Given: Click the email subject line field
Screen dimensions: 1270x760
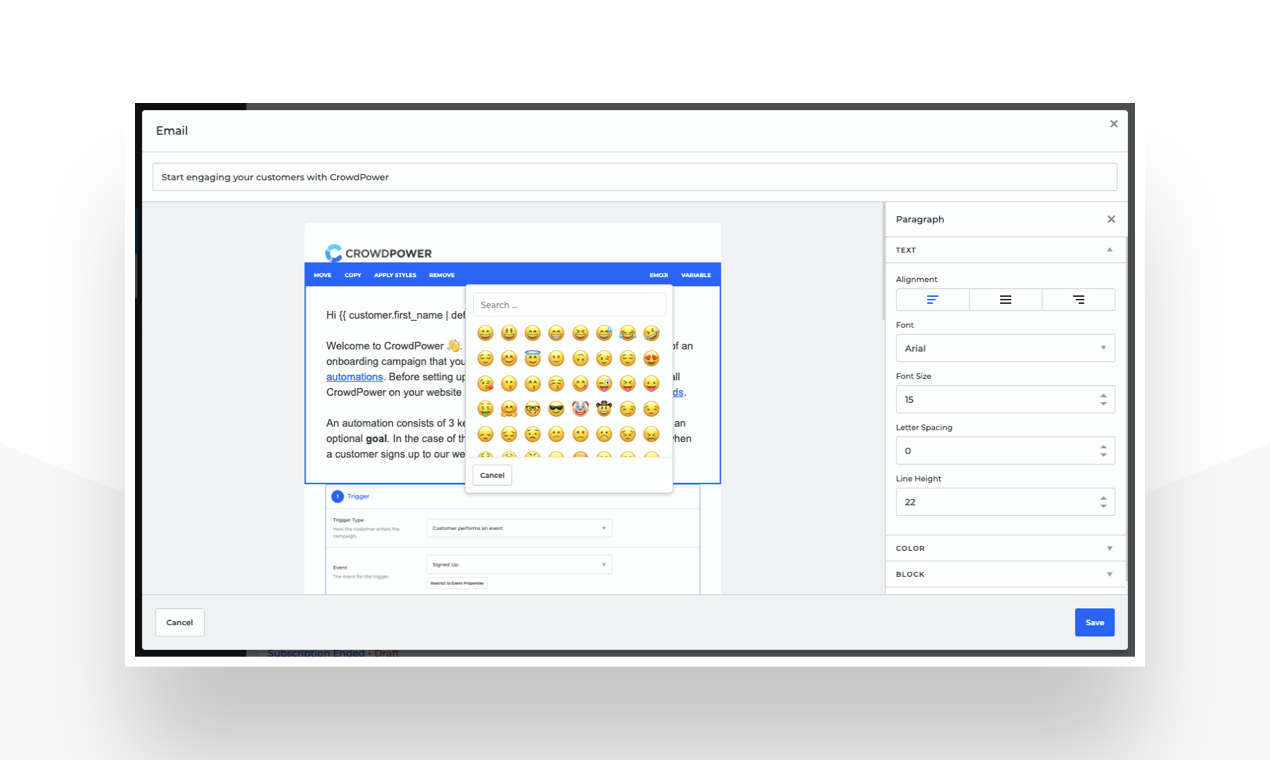Looking at the screenshot, I should click(x=635, y=177).
